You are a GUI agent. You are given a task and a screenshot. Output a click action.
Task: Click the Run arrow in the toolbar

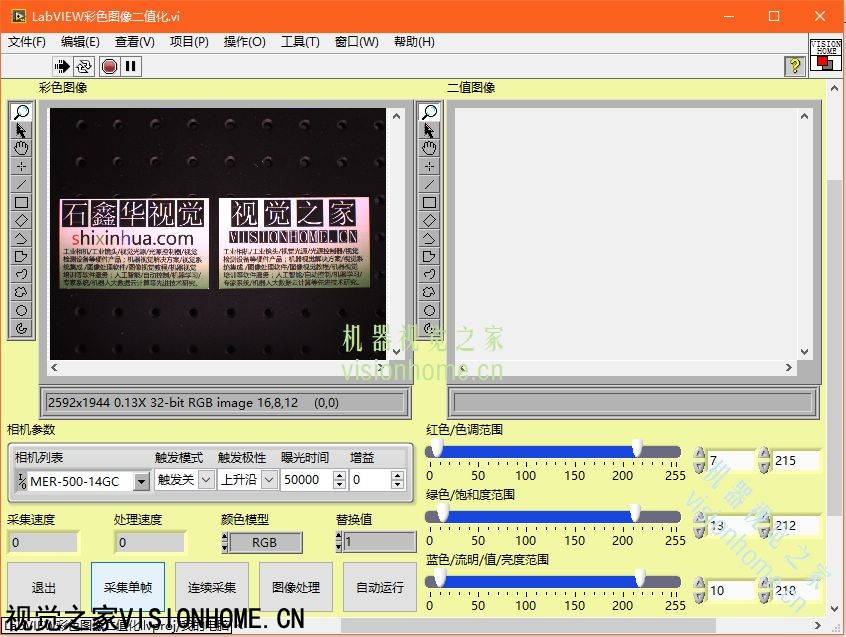pos(62,66)
